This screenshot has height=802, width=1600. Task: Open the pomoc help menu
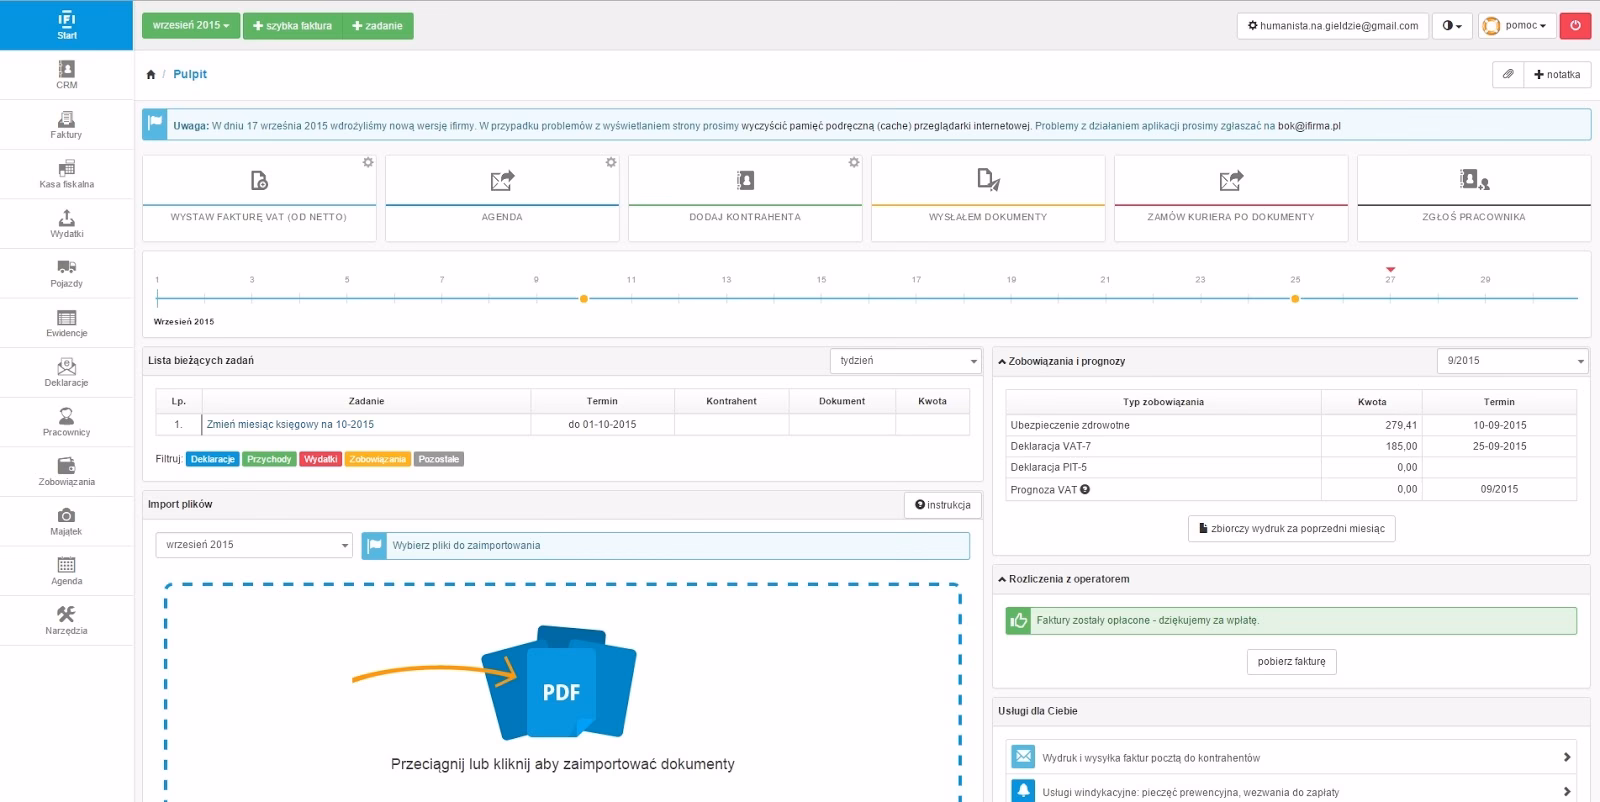click(x=1517, y=26)
